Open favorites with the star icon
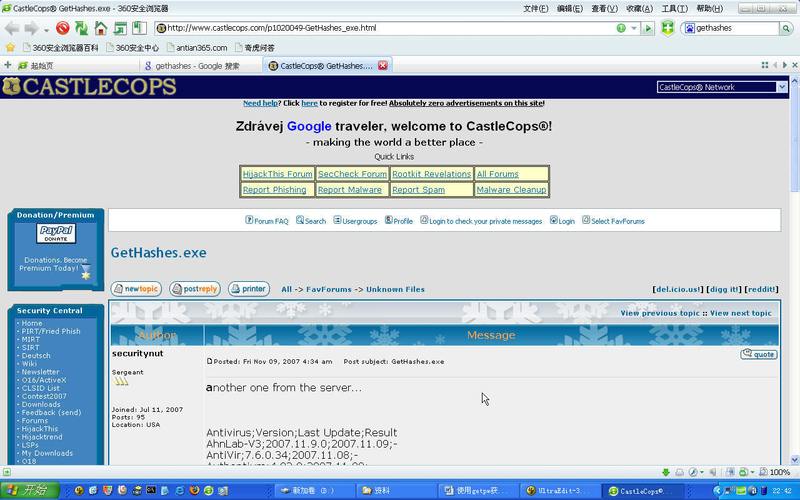This screenshot has height=500, width=800. point(10,47)
